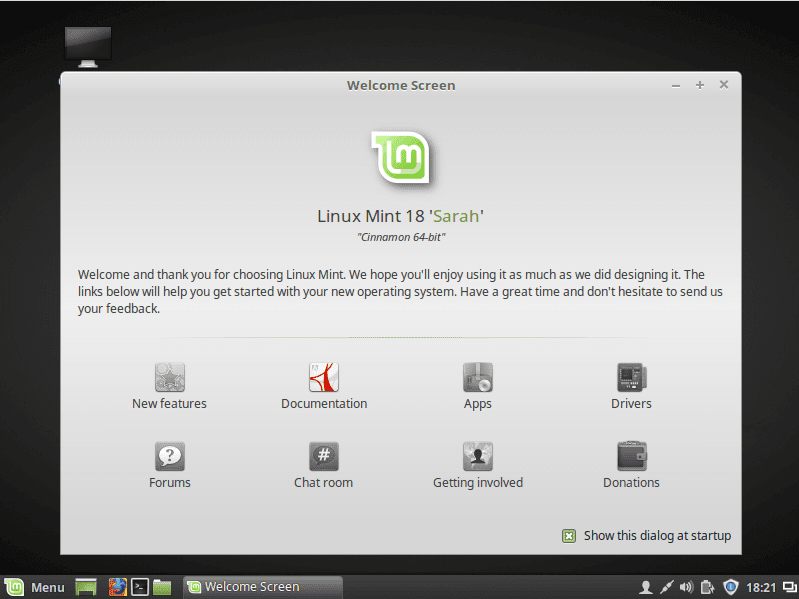The image size is (799, 599).
Task: Click the window list applet at panel end
Action: (x=789, y=587)
